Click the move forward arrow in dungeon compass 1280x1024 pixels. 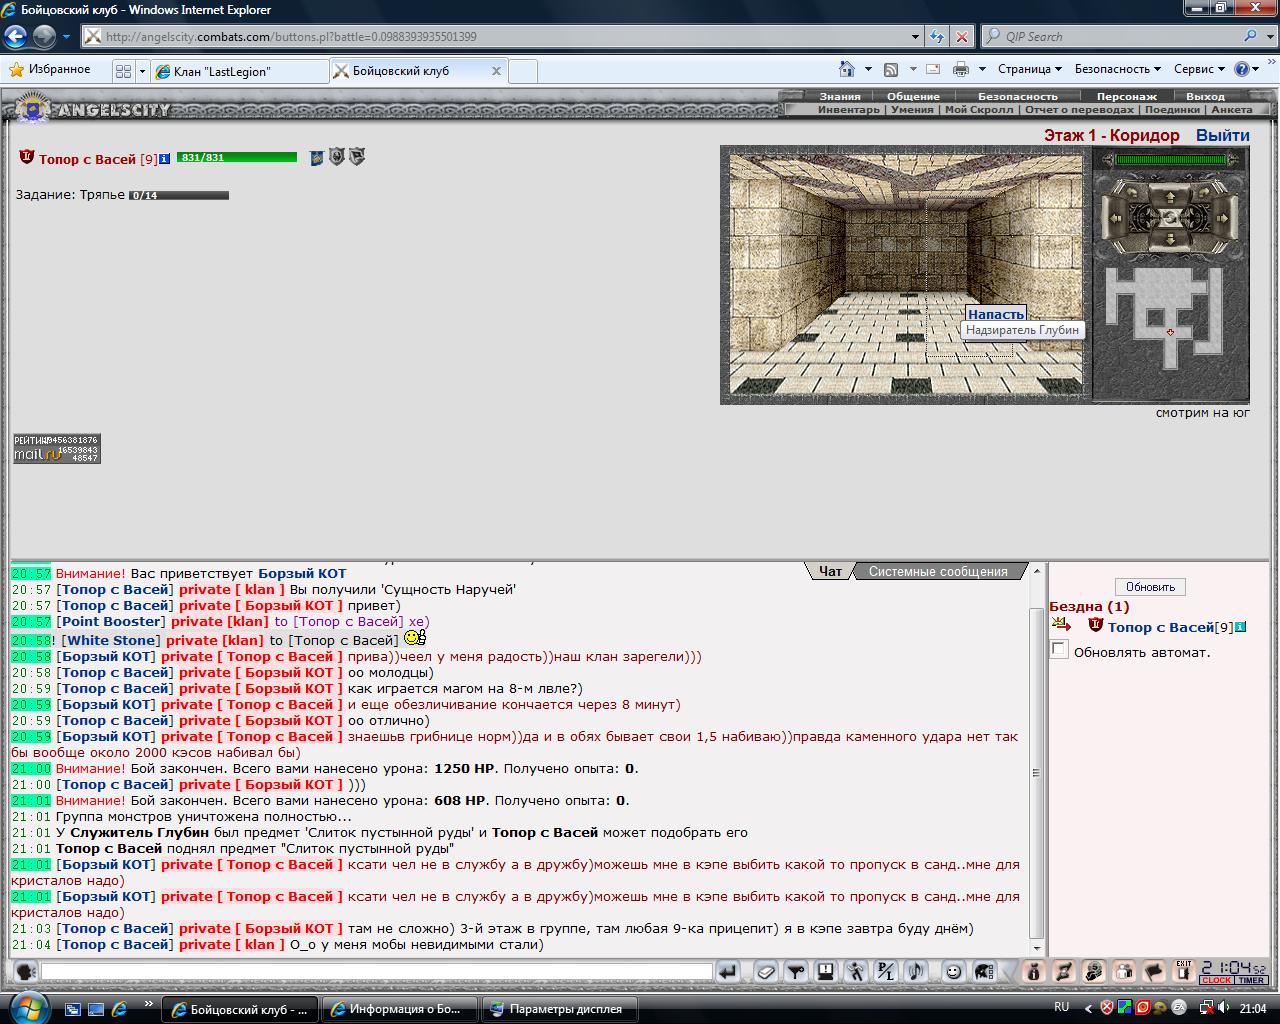[x=1170, y=196]
